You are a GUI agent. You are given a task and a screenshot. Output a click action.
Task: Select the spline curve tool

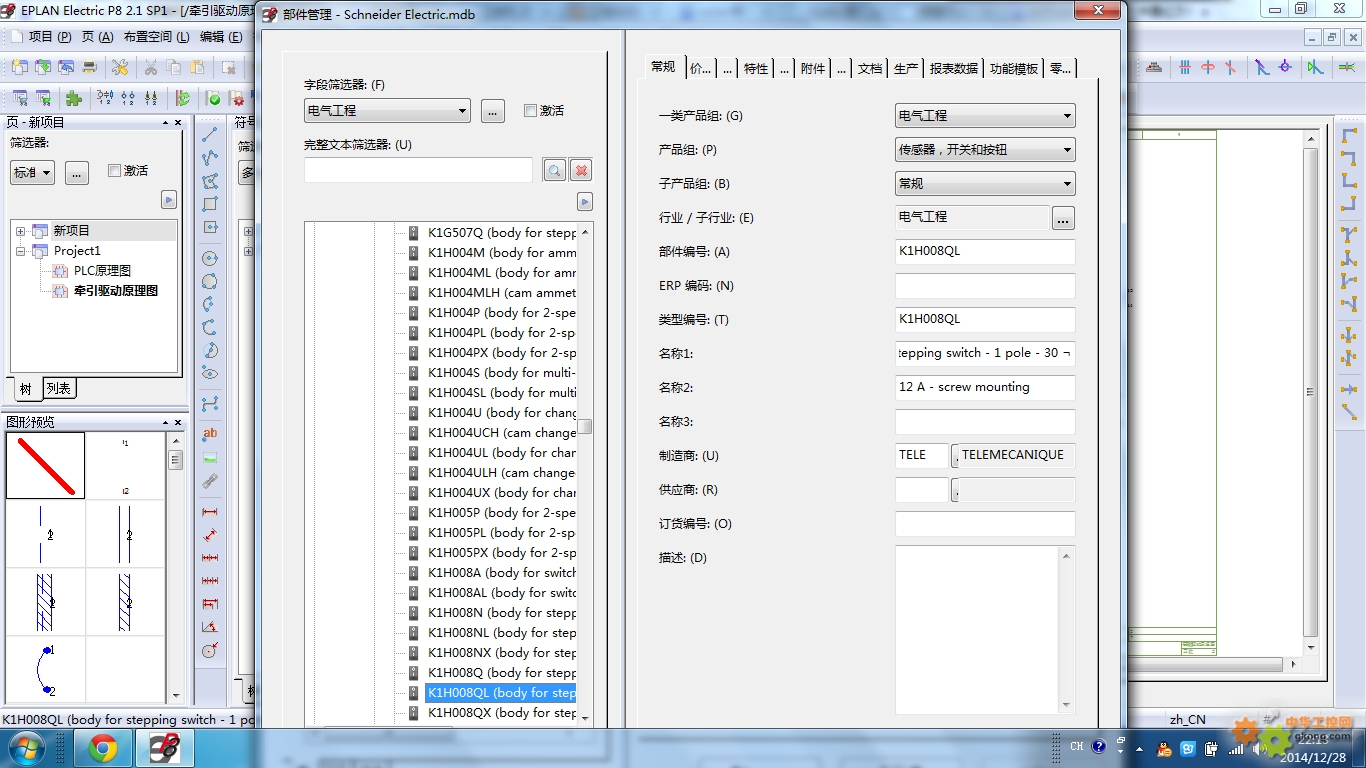click(210, 404)
